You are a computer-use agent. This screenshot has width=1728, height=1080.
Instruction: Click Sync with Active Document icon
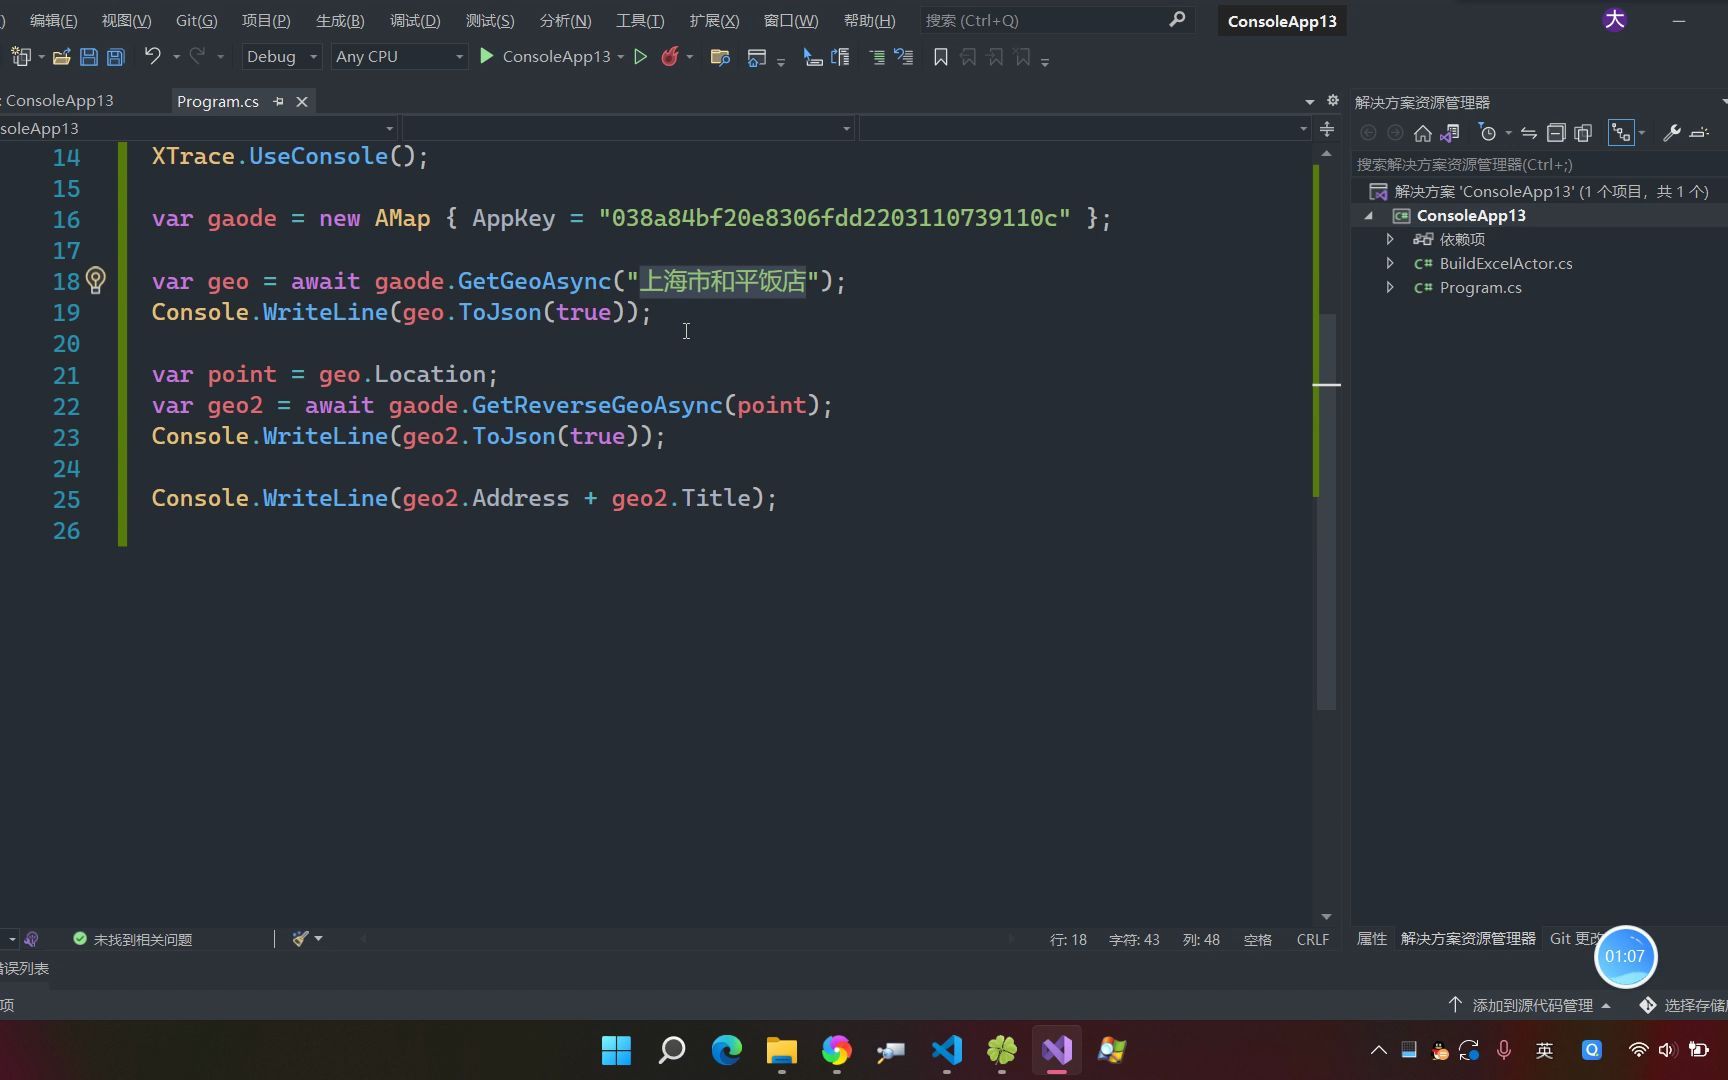(1528, 133)
